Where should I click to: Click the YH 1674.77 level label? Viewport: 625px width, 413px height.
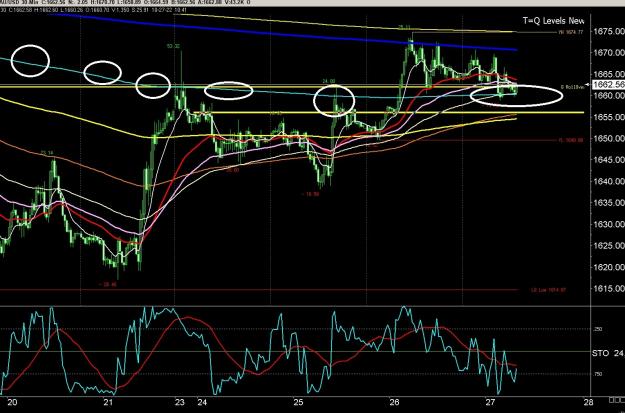click(572, 32)
